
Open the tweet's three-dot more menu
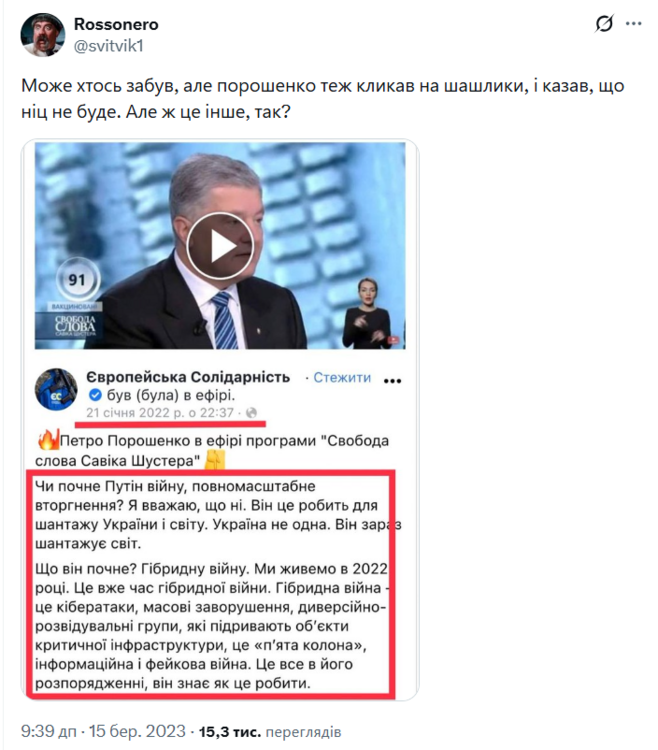pos(634,23)
